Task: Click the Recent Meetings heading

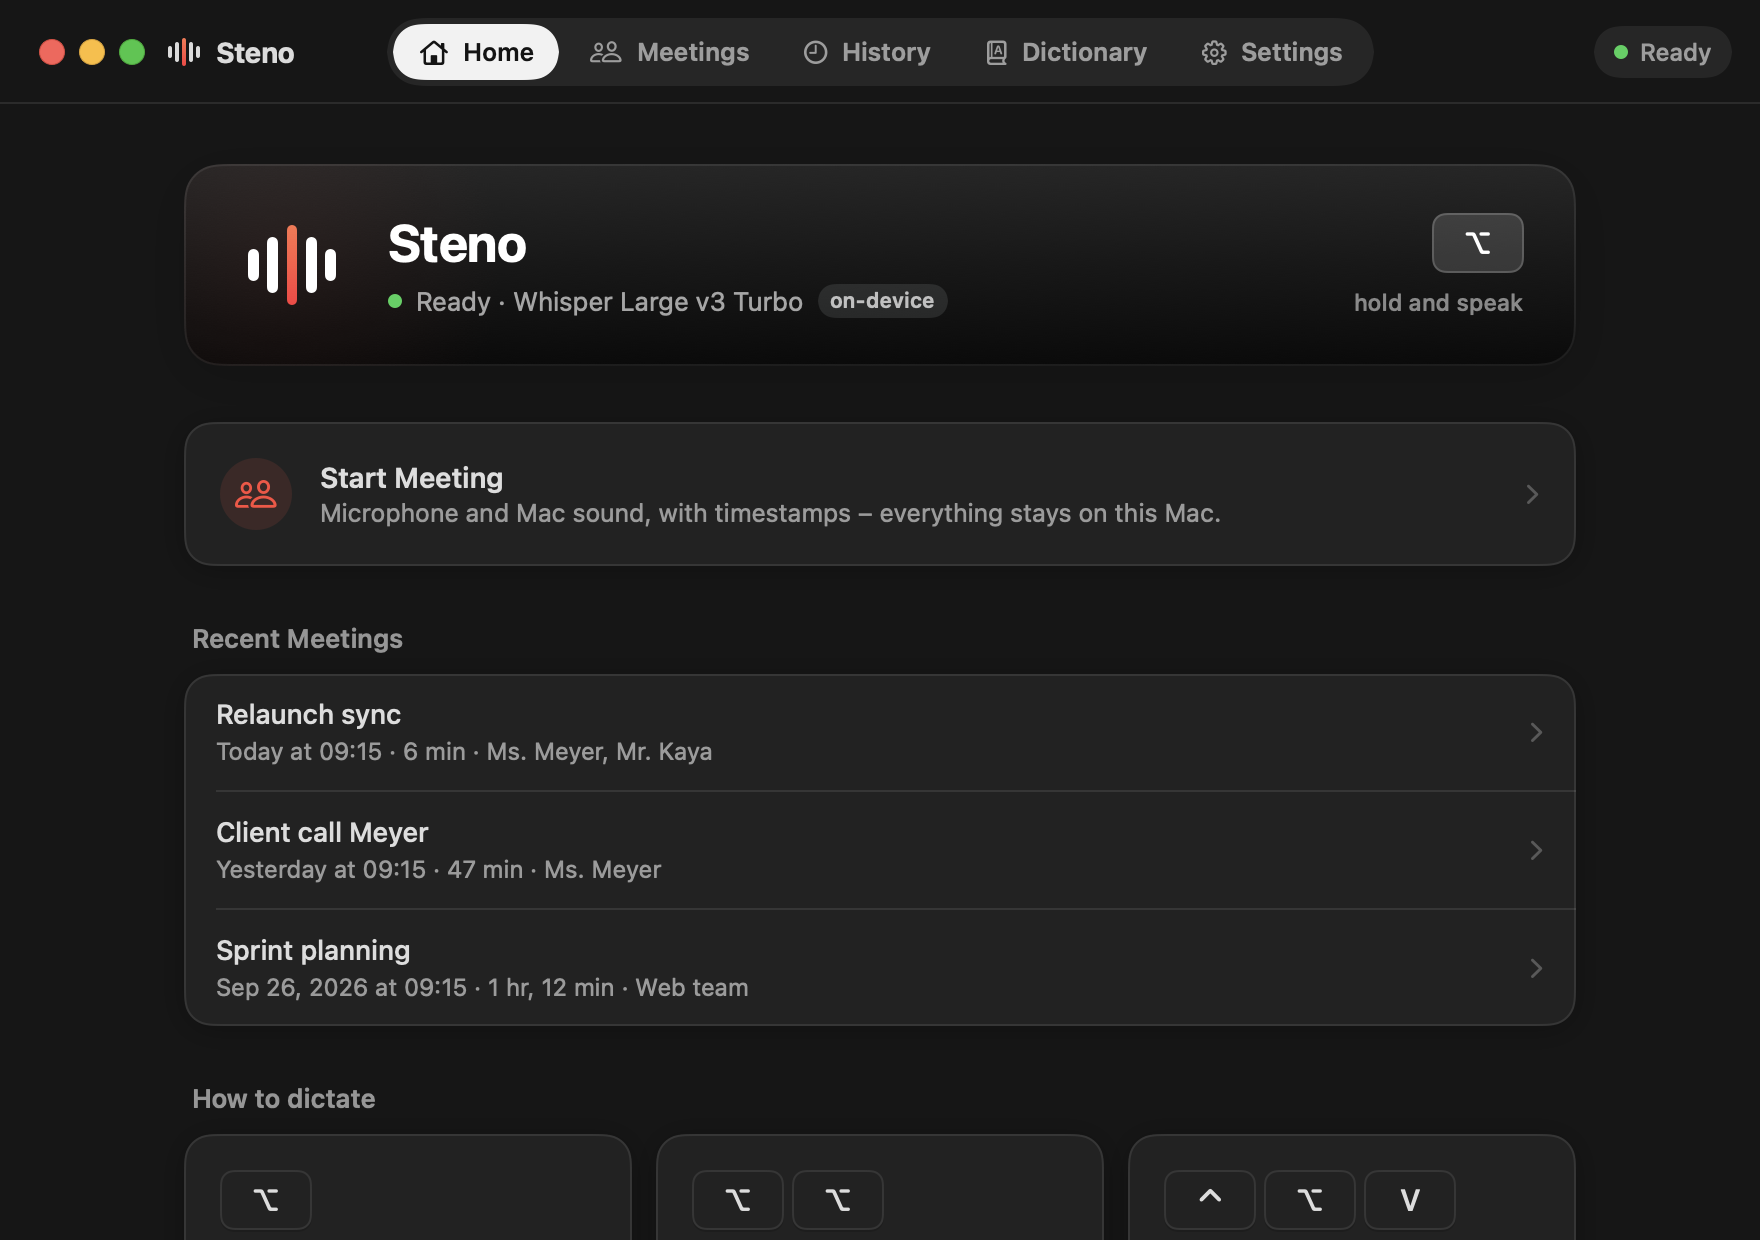Action: pos(297,639)
